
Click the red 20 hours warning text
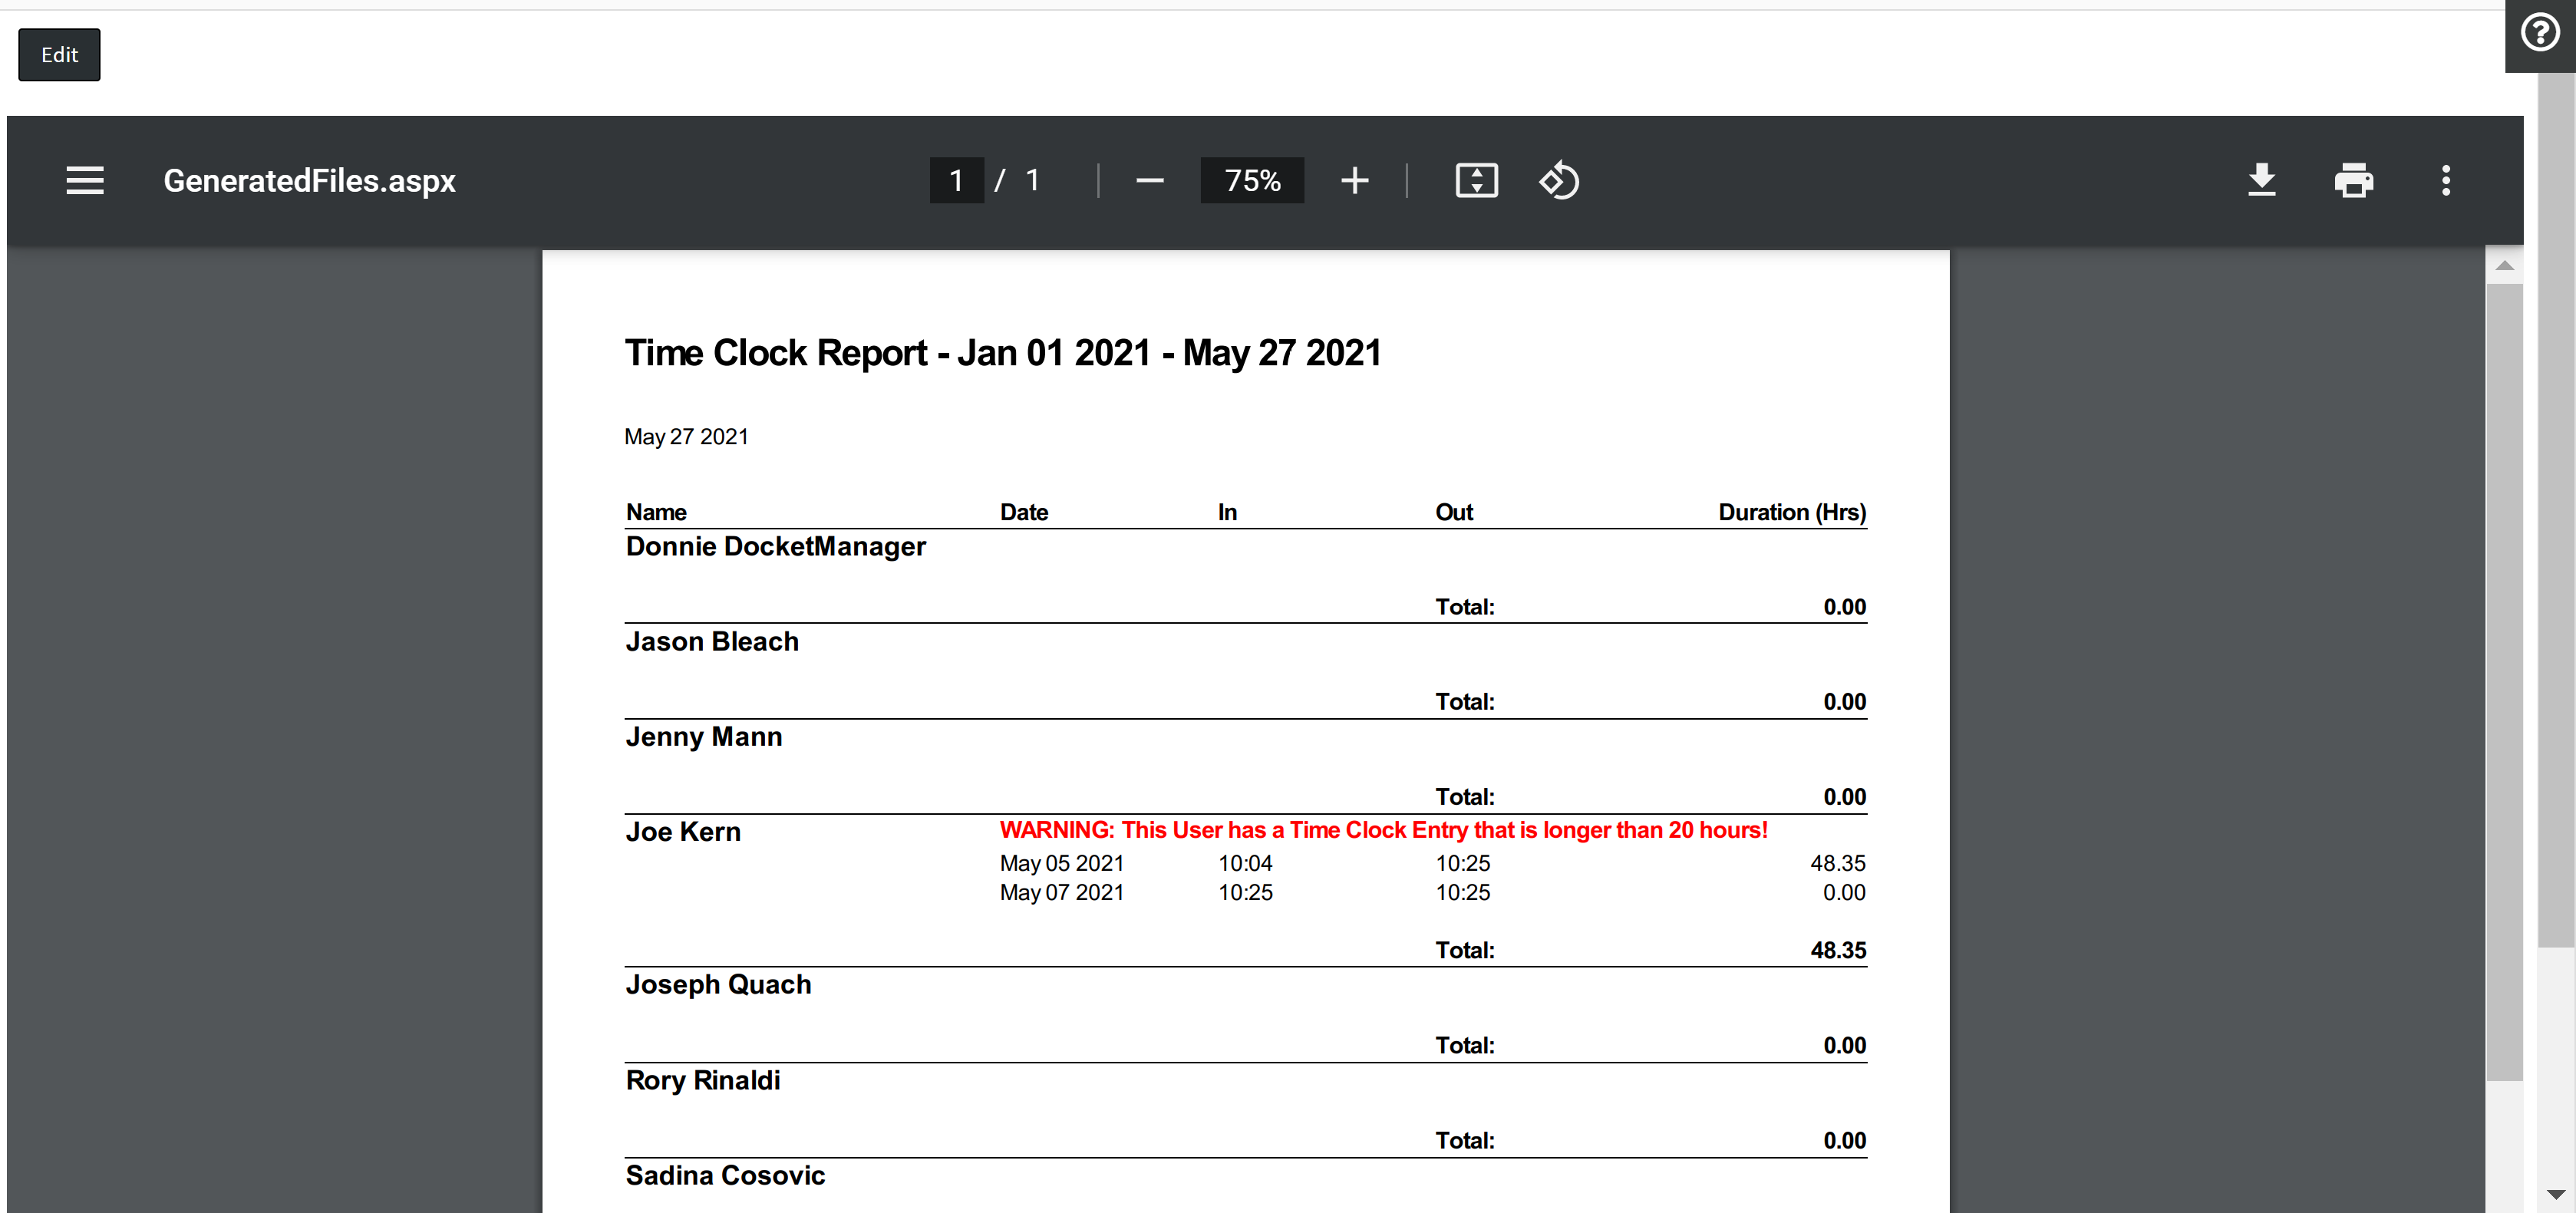click(x=1383, y=830)
